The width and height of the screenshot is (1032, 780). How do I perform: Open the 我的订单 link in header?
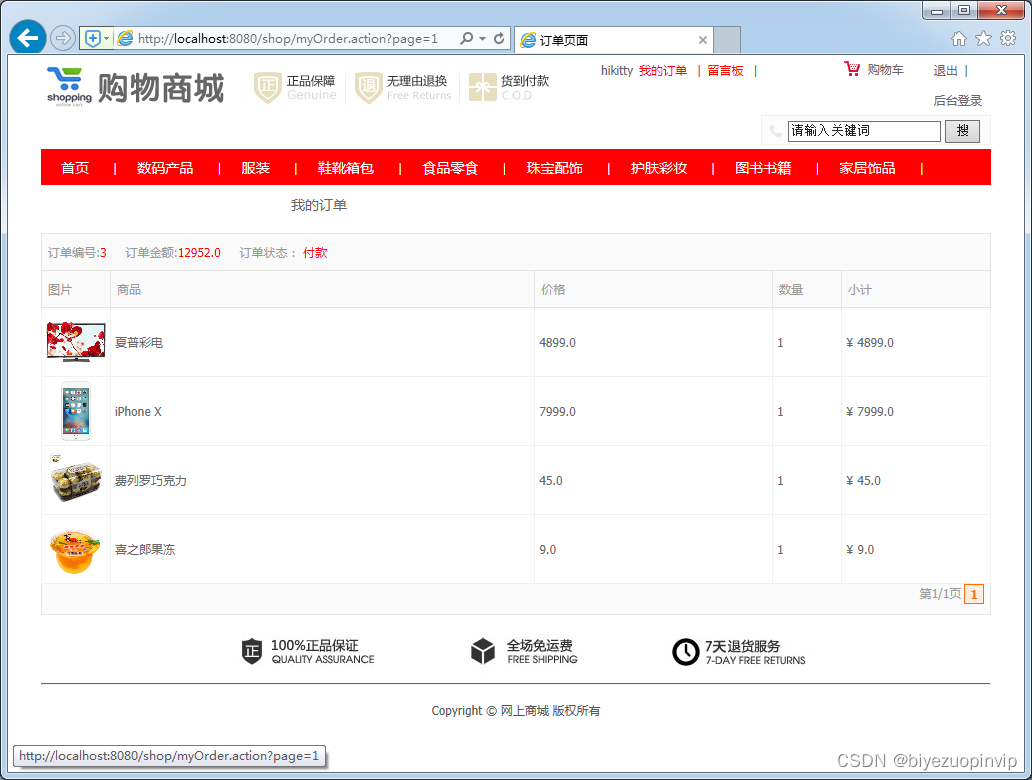tap(663, 70)
